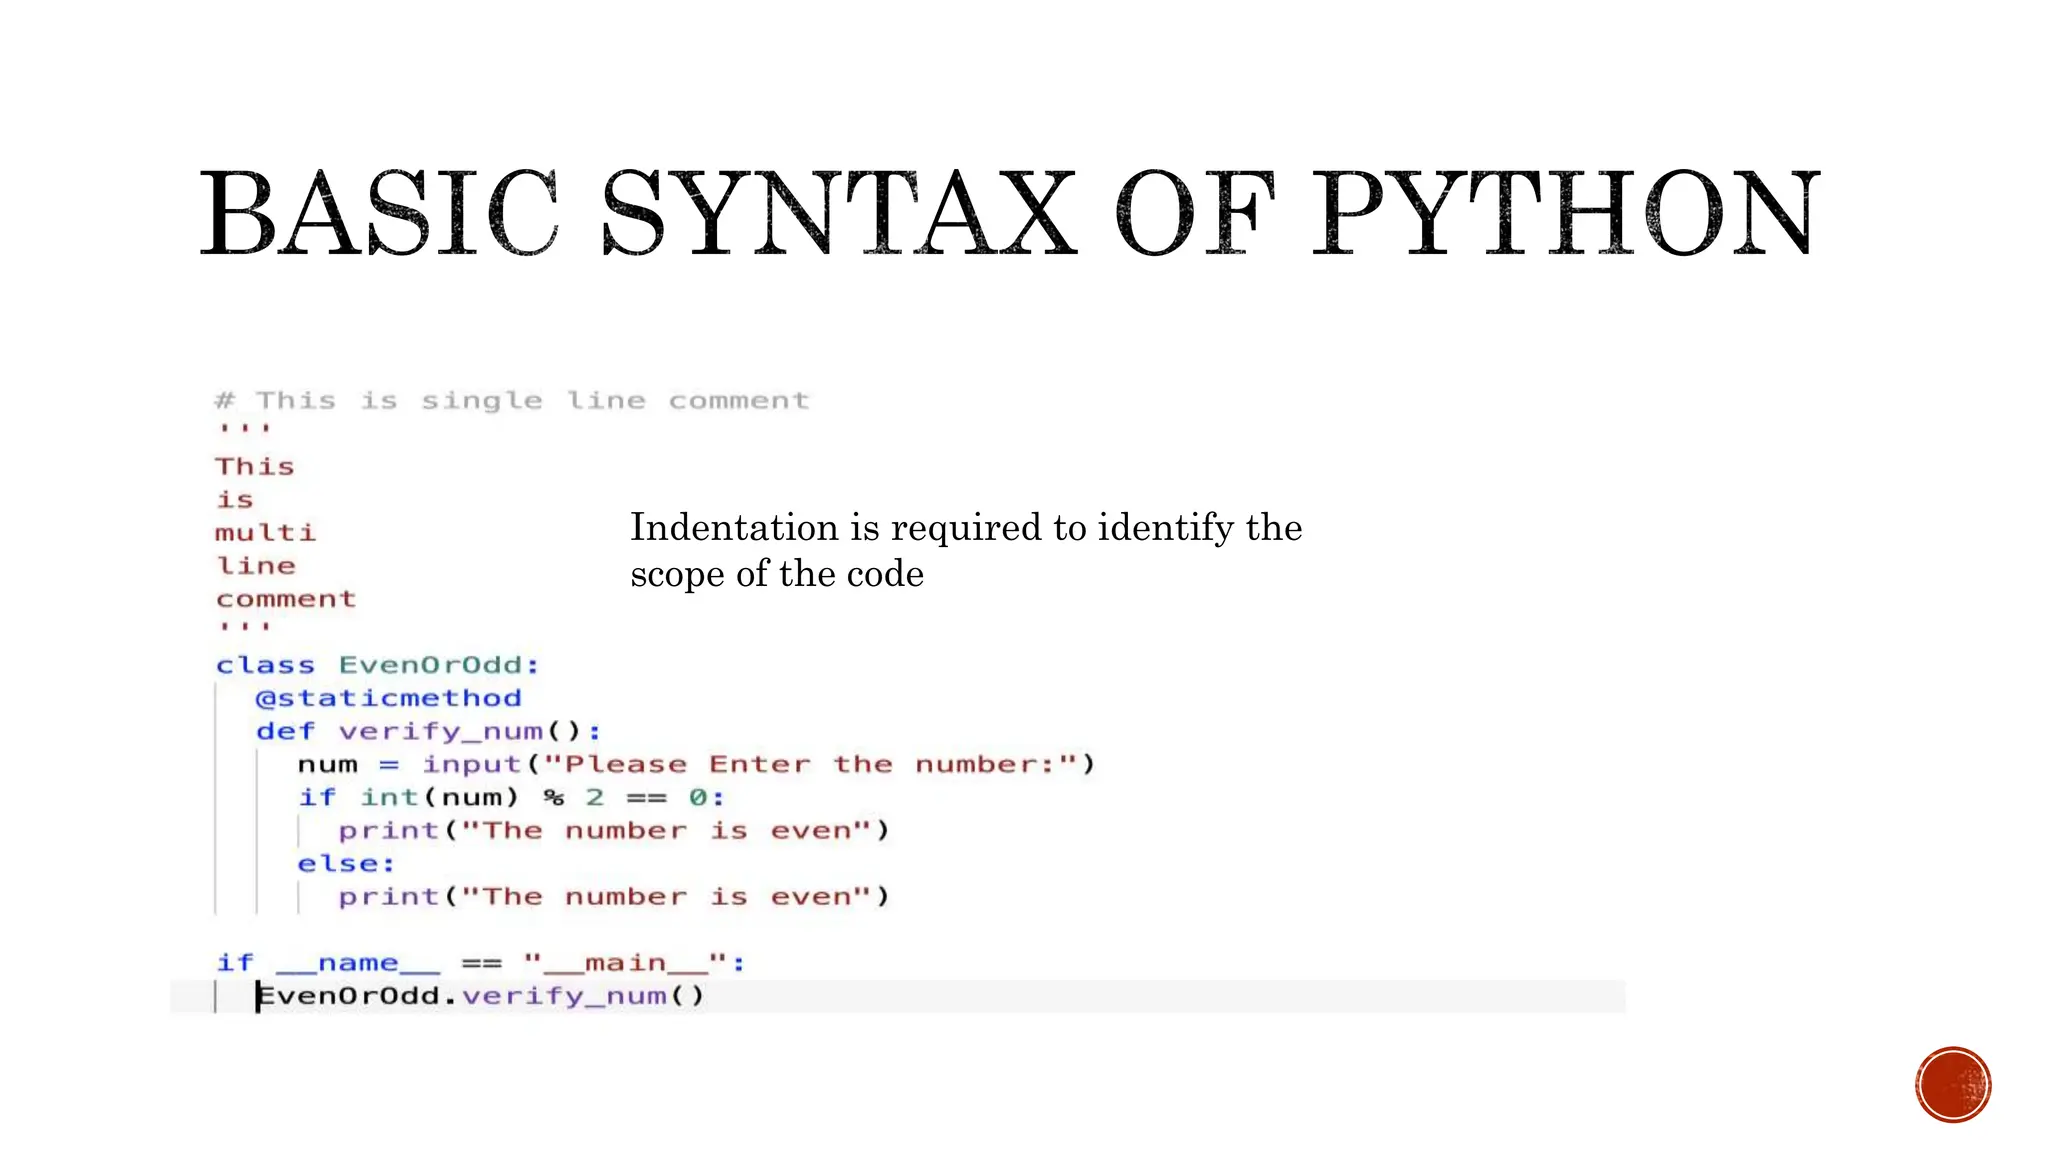Click the word 'multi' in the comment
This screenshot has width=2048, height=1152.
coord(265,533)
